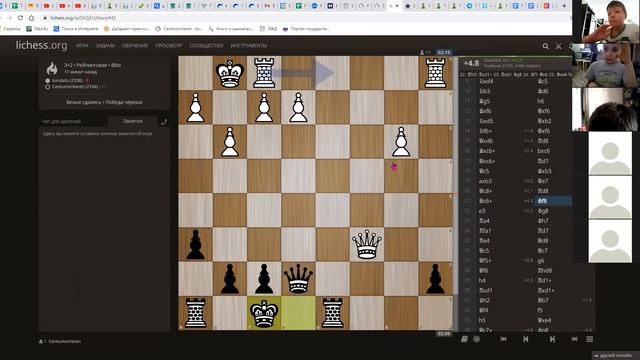
Task: Select black move g6 in move list
Action: 541,260
